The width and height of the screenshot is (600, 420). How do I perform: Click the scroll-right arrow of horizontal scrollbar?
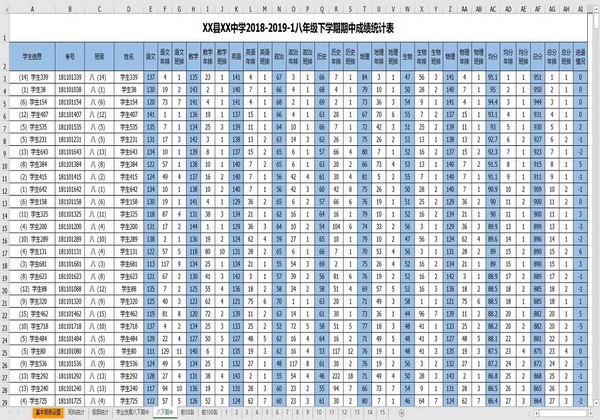[x=590, y=413]
